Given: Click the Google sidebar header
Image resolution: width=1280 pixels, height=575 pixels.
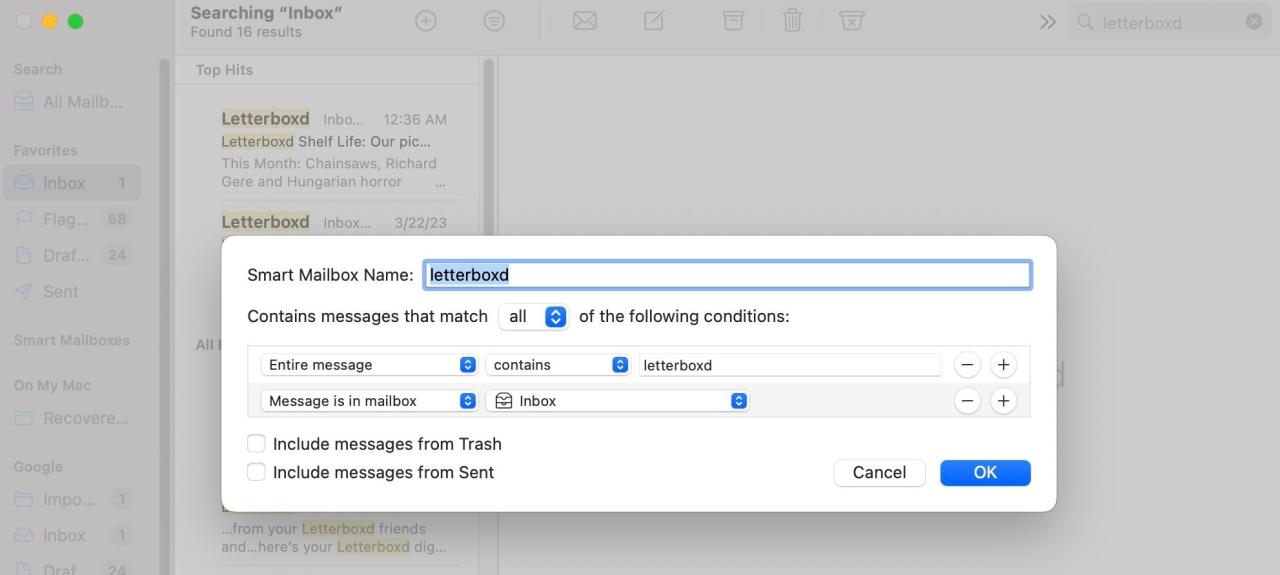Looking at the screenshot, I should pyautogui.click(x=38, y=467).
